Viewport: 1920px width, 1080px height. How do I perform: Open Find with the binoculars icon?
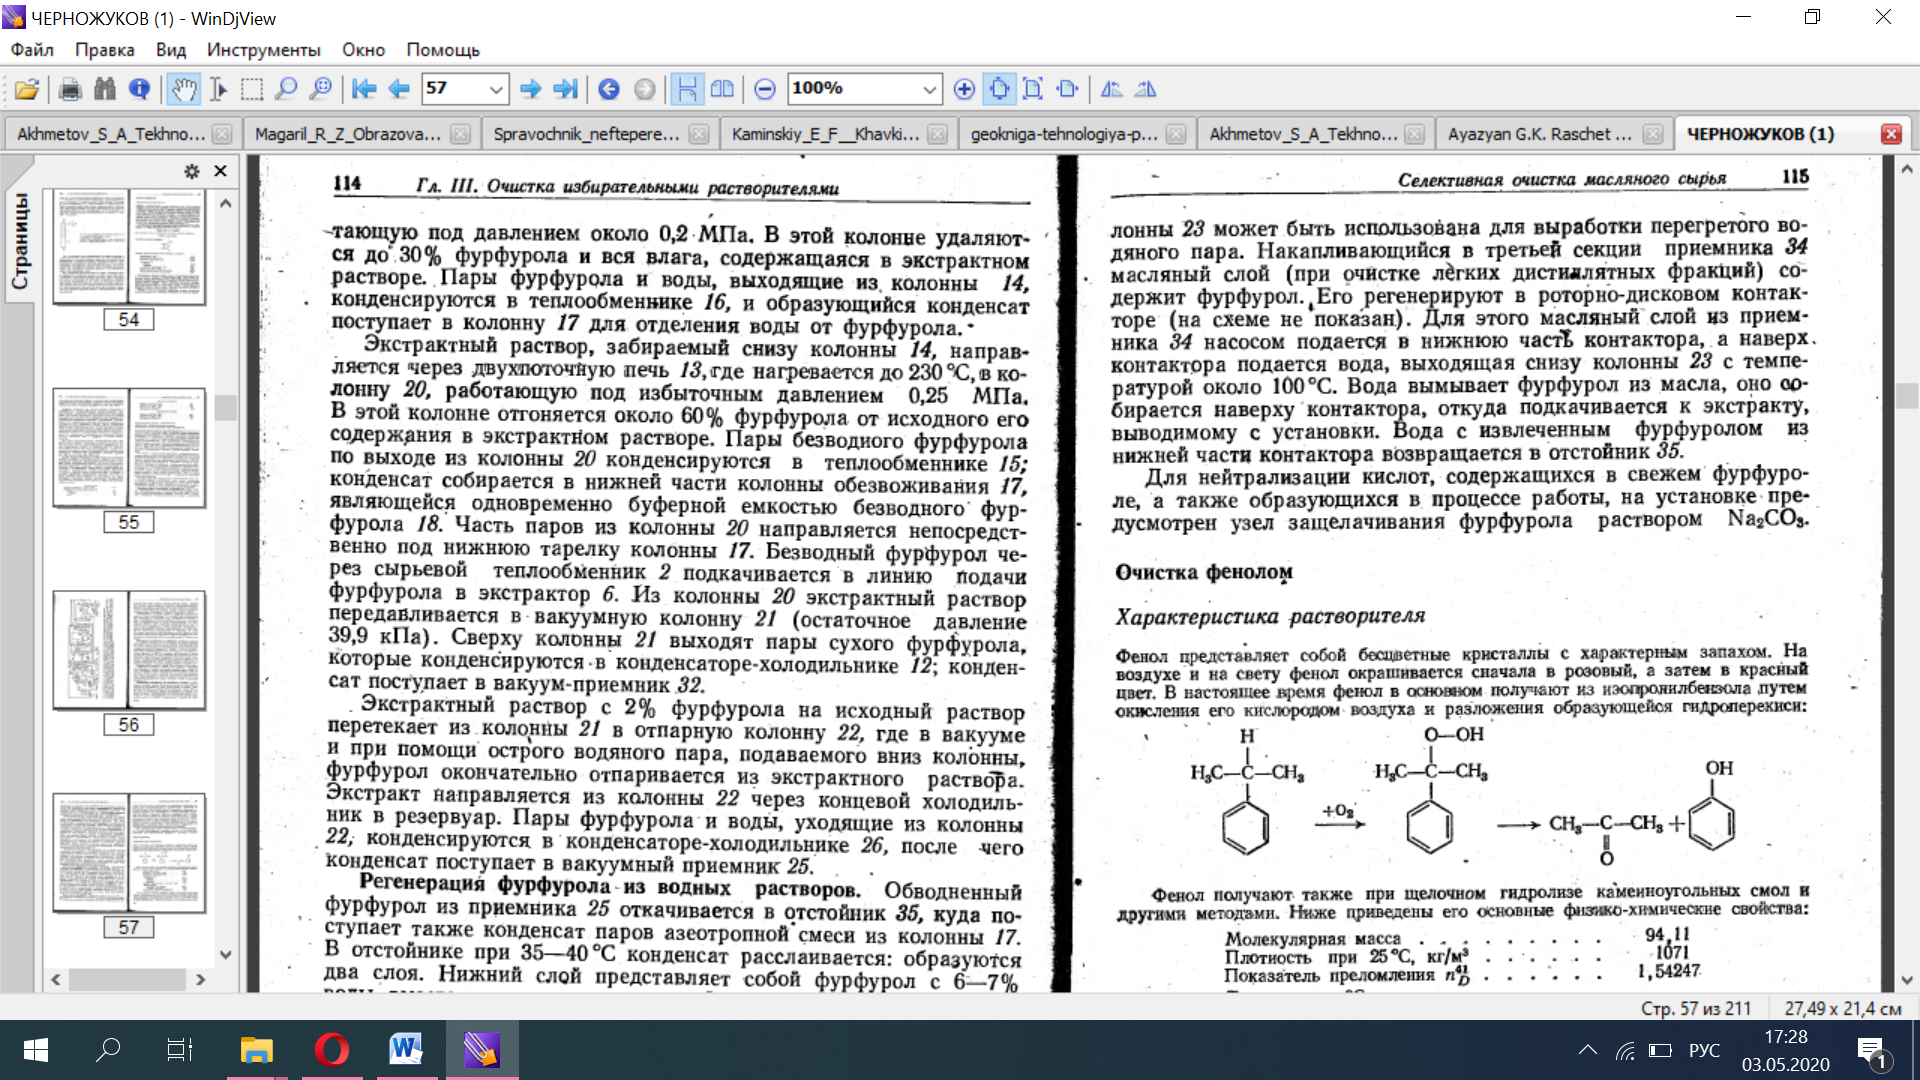(x=104, y=89)
